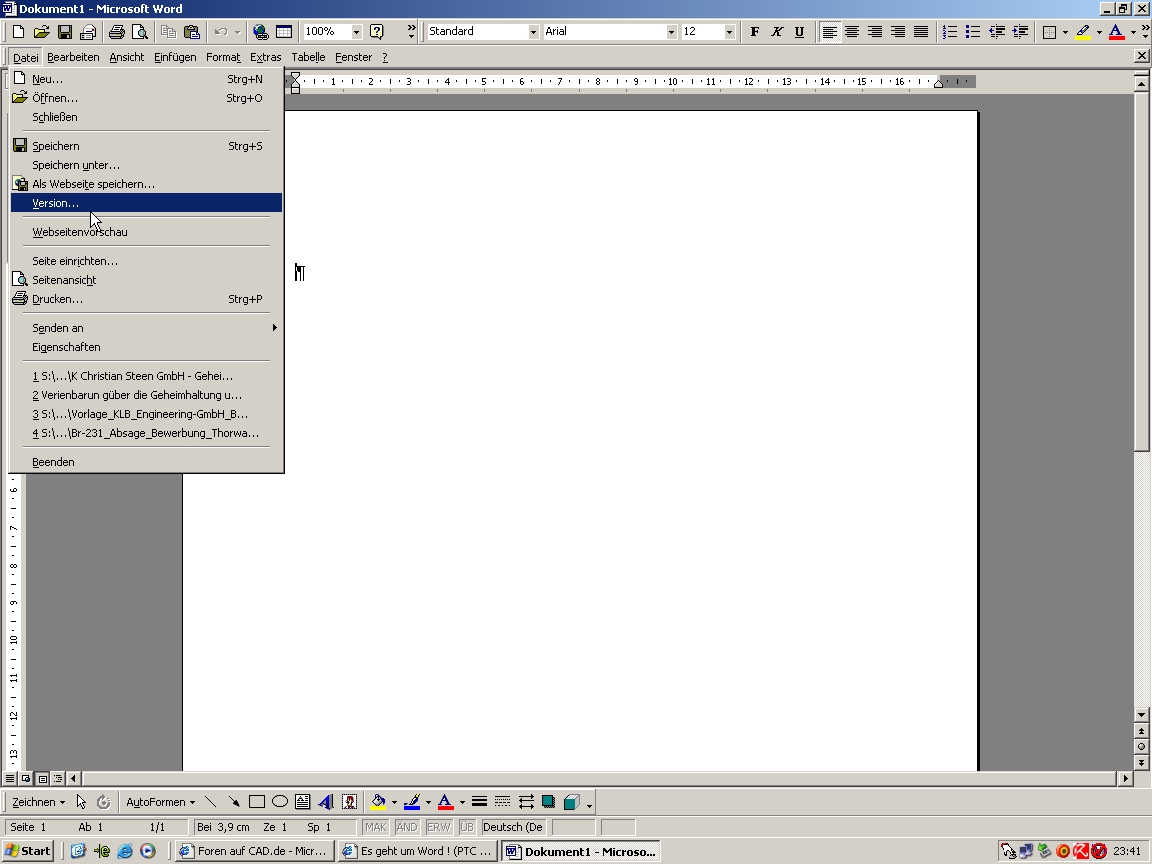This screenshot has height=864, width=1152.
Task: Click the open folder toolbar icon
Action: point(41,32)
